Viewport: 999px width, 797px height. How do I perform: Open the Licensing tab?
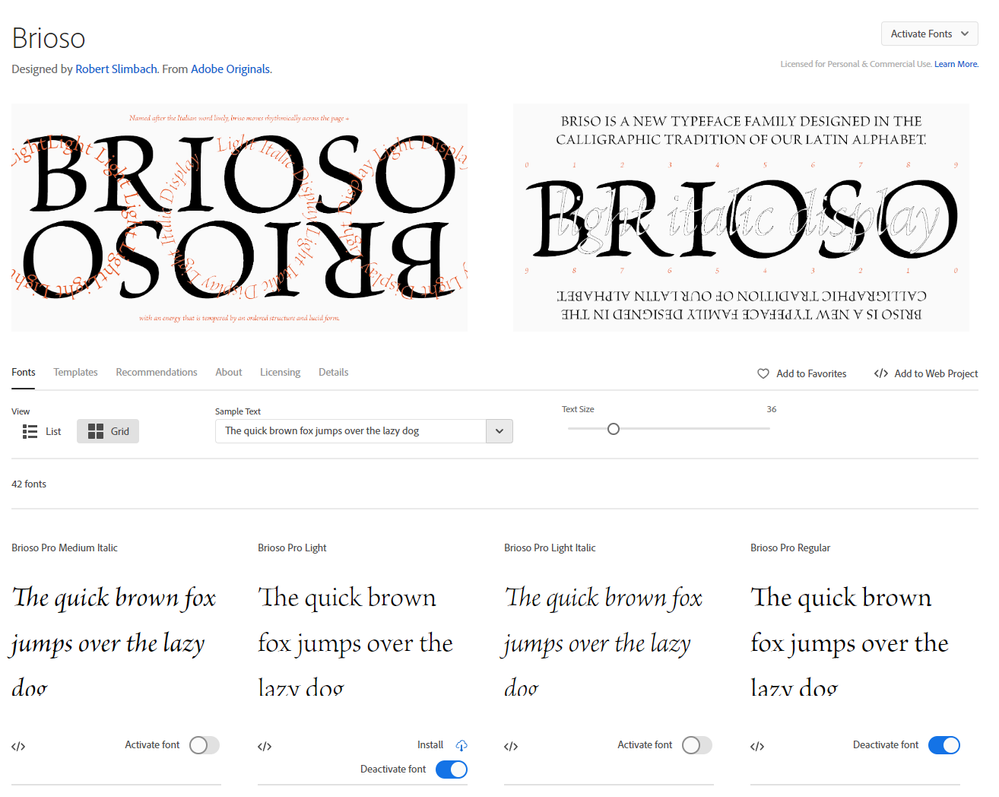[280, 372]
